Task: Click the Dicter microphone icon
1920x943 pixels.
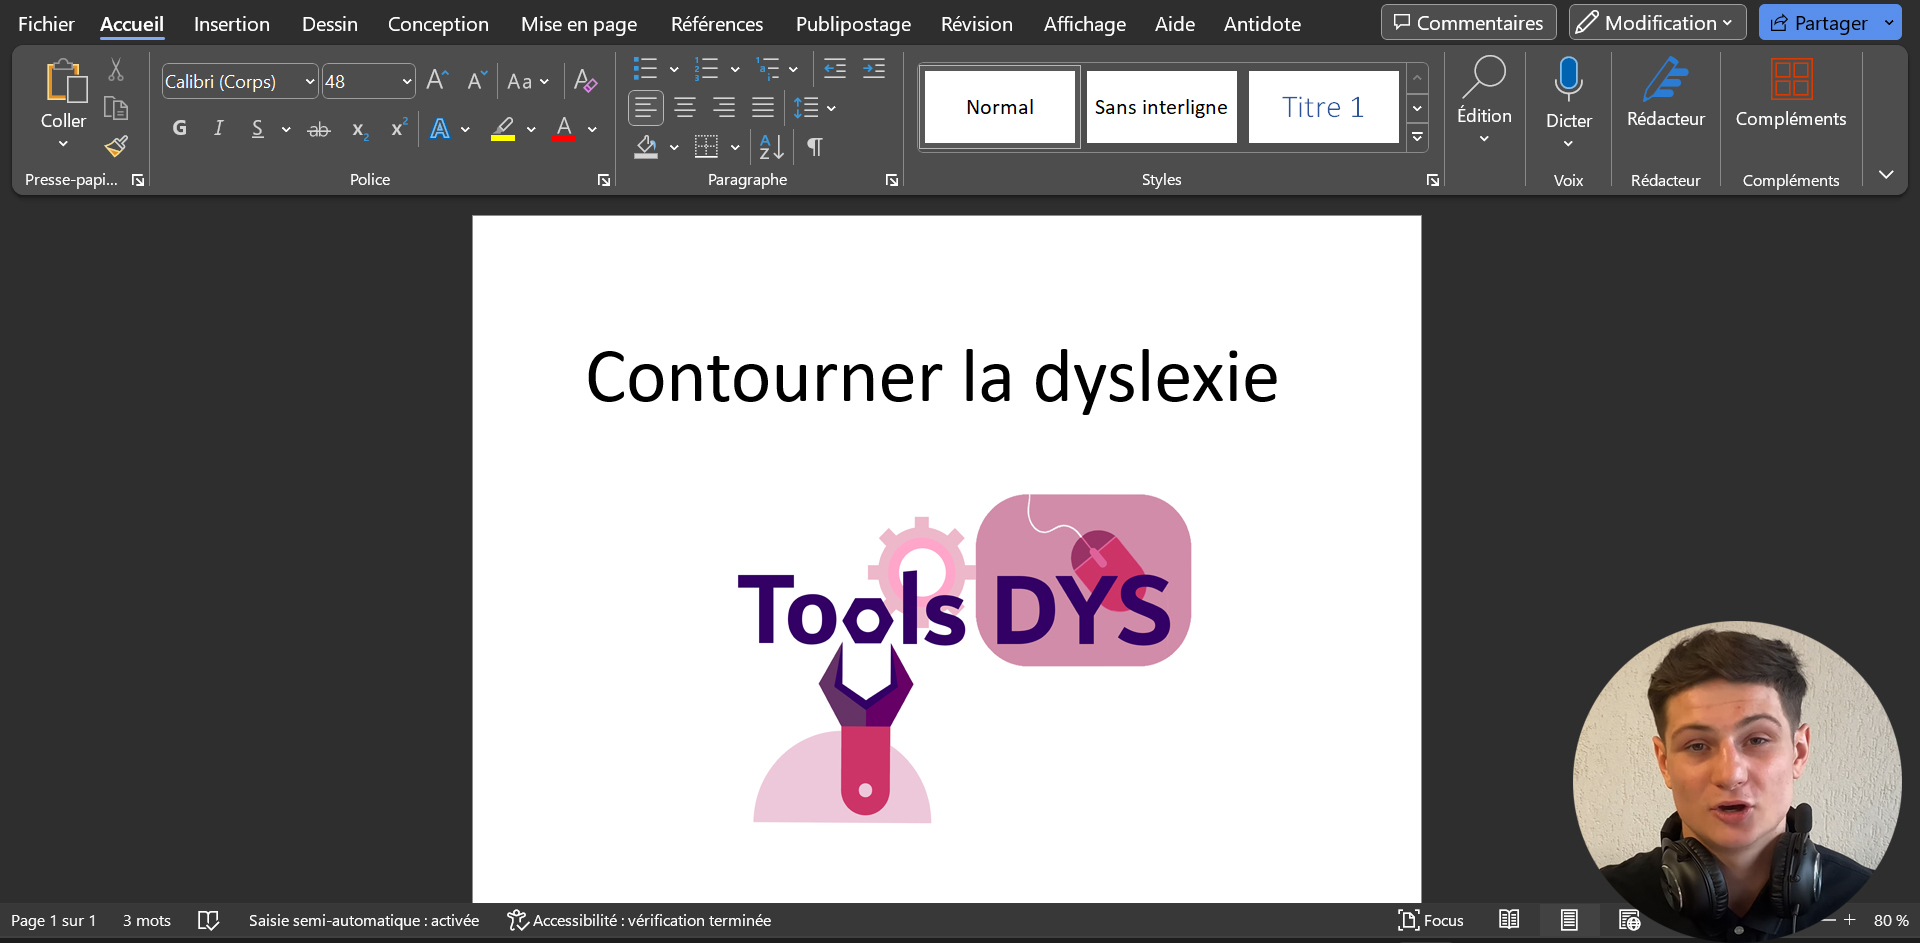Action: click(x=1568, y=78)
